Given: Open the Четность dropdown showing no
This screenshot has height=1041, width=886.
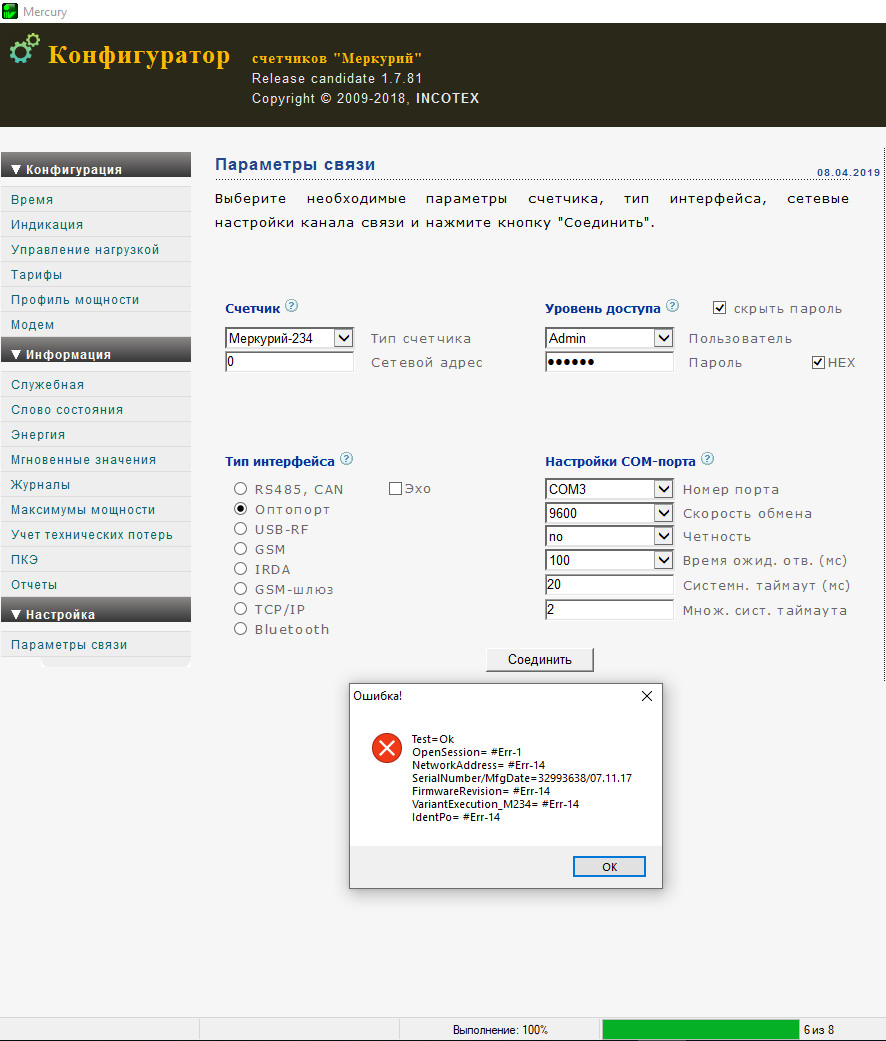Looking at the screenshot, I should click(x=609, y=536).
